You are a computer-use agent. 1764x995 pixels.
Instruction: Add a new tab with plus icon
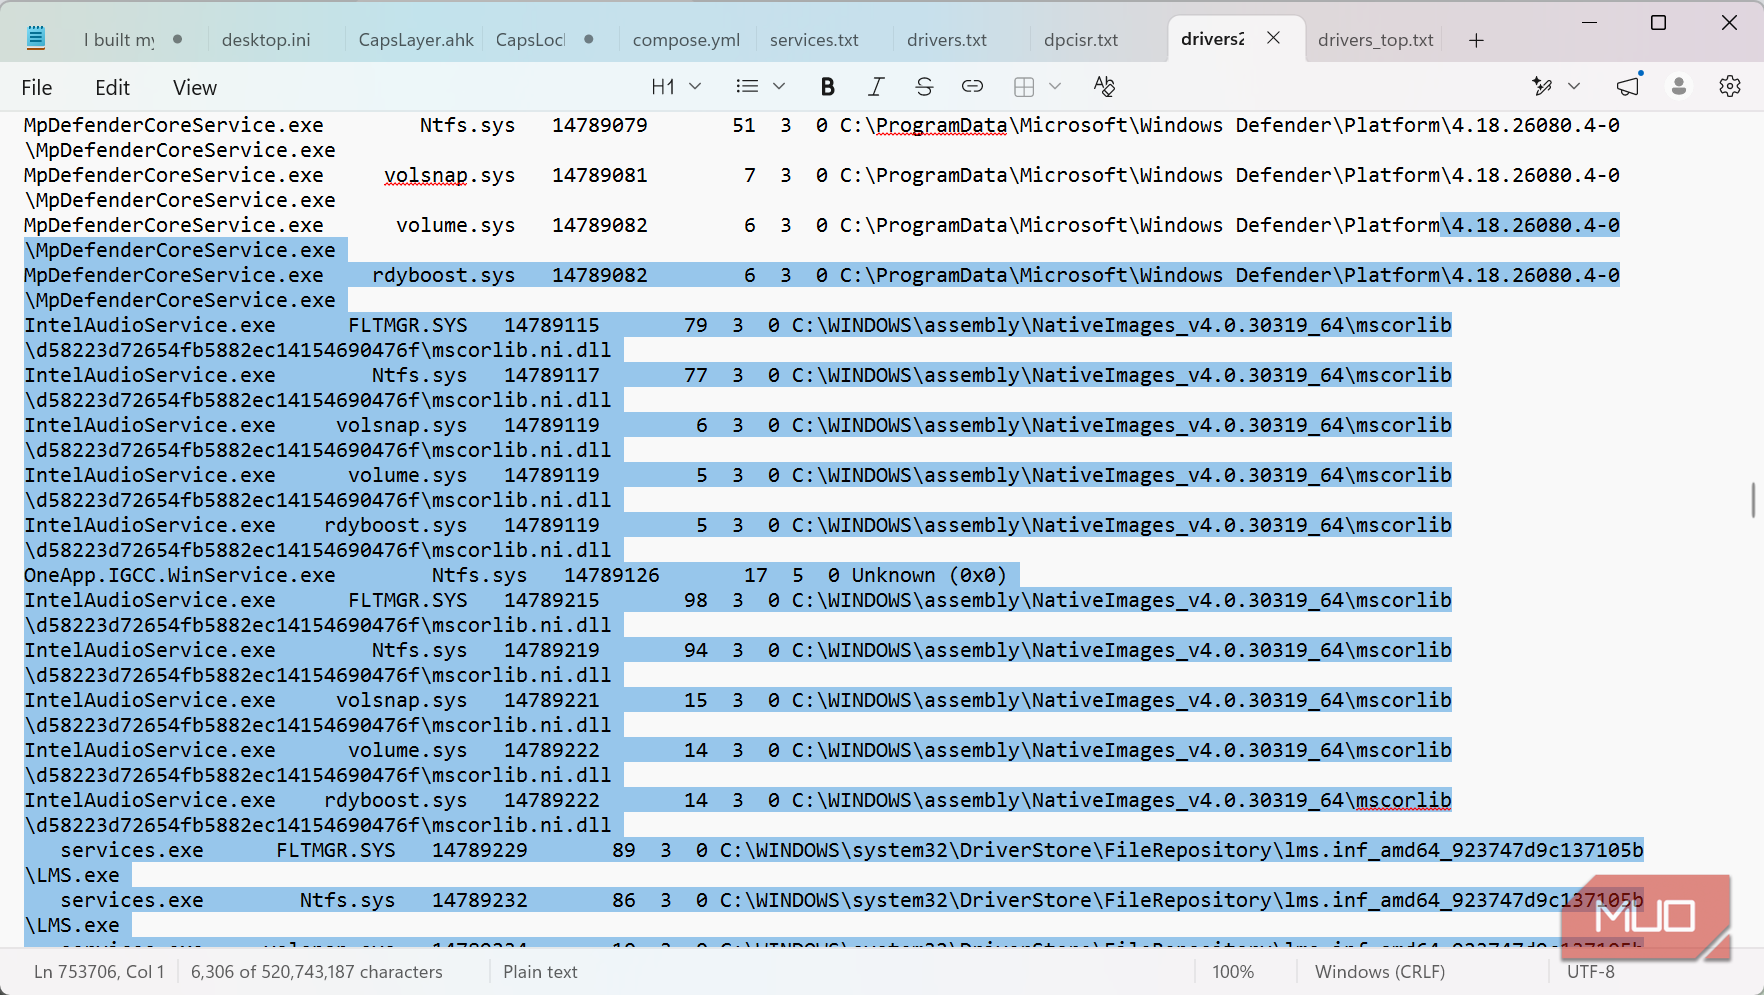(x=1476, y=40)
